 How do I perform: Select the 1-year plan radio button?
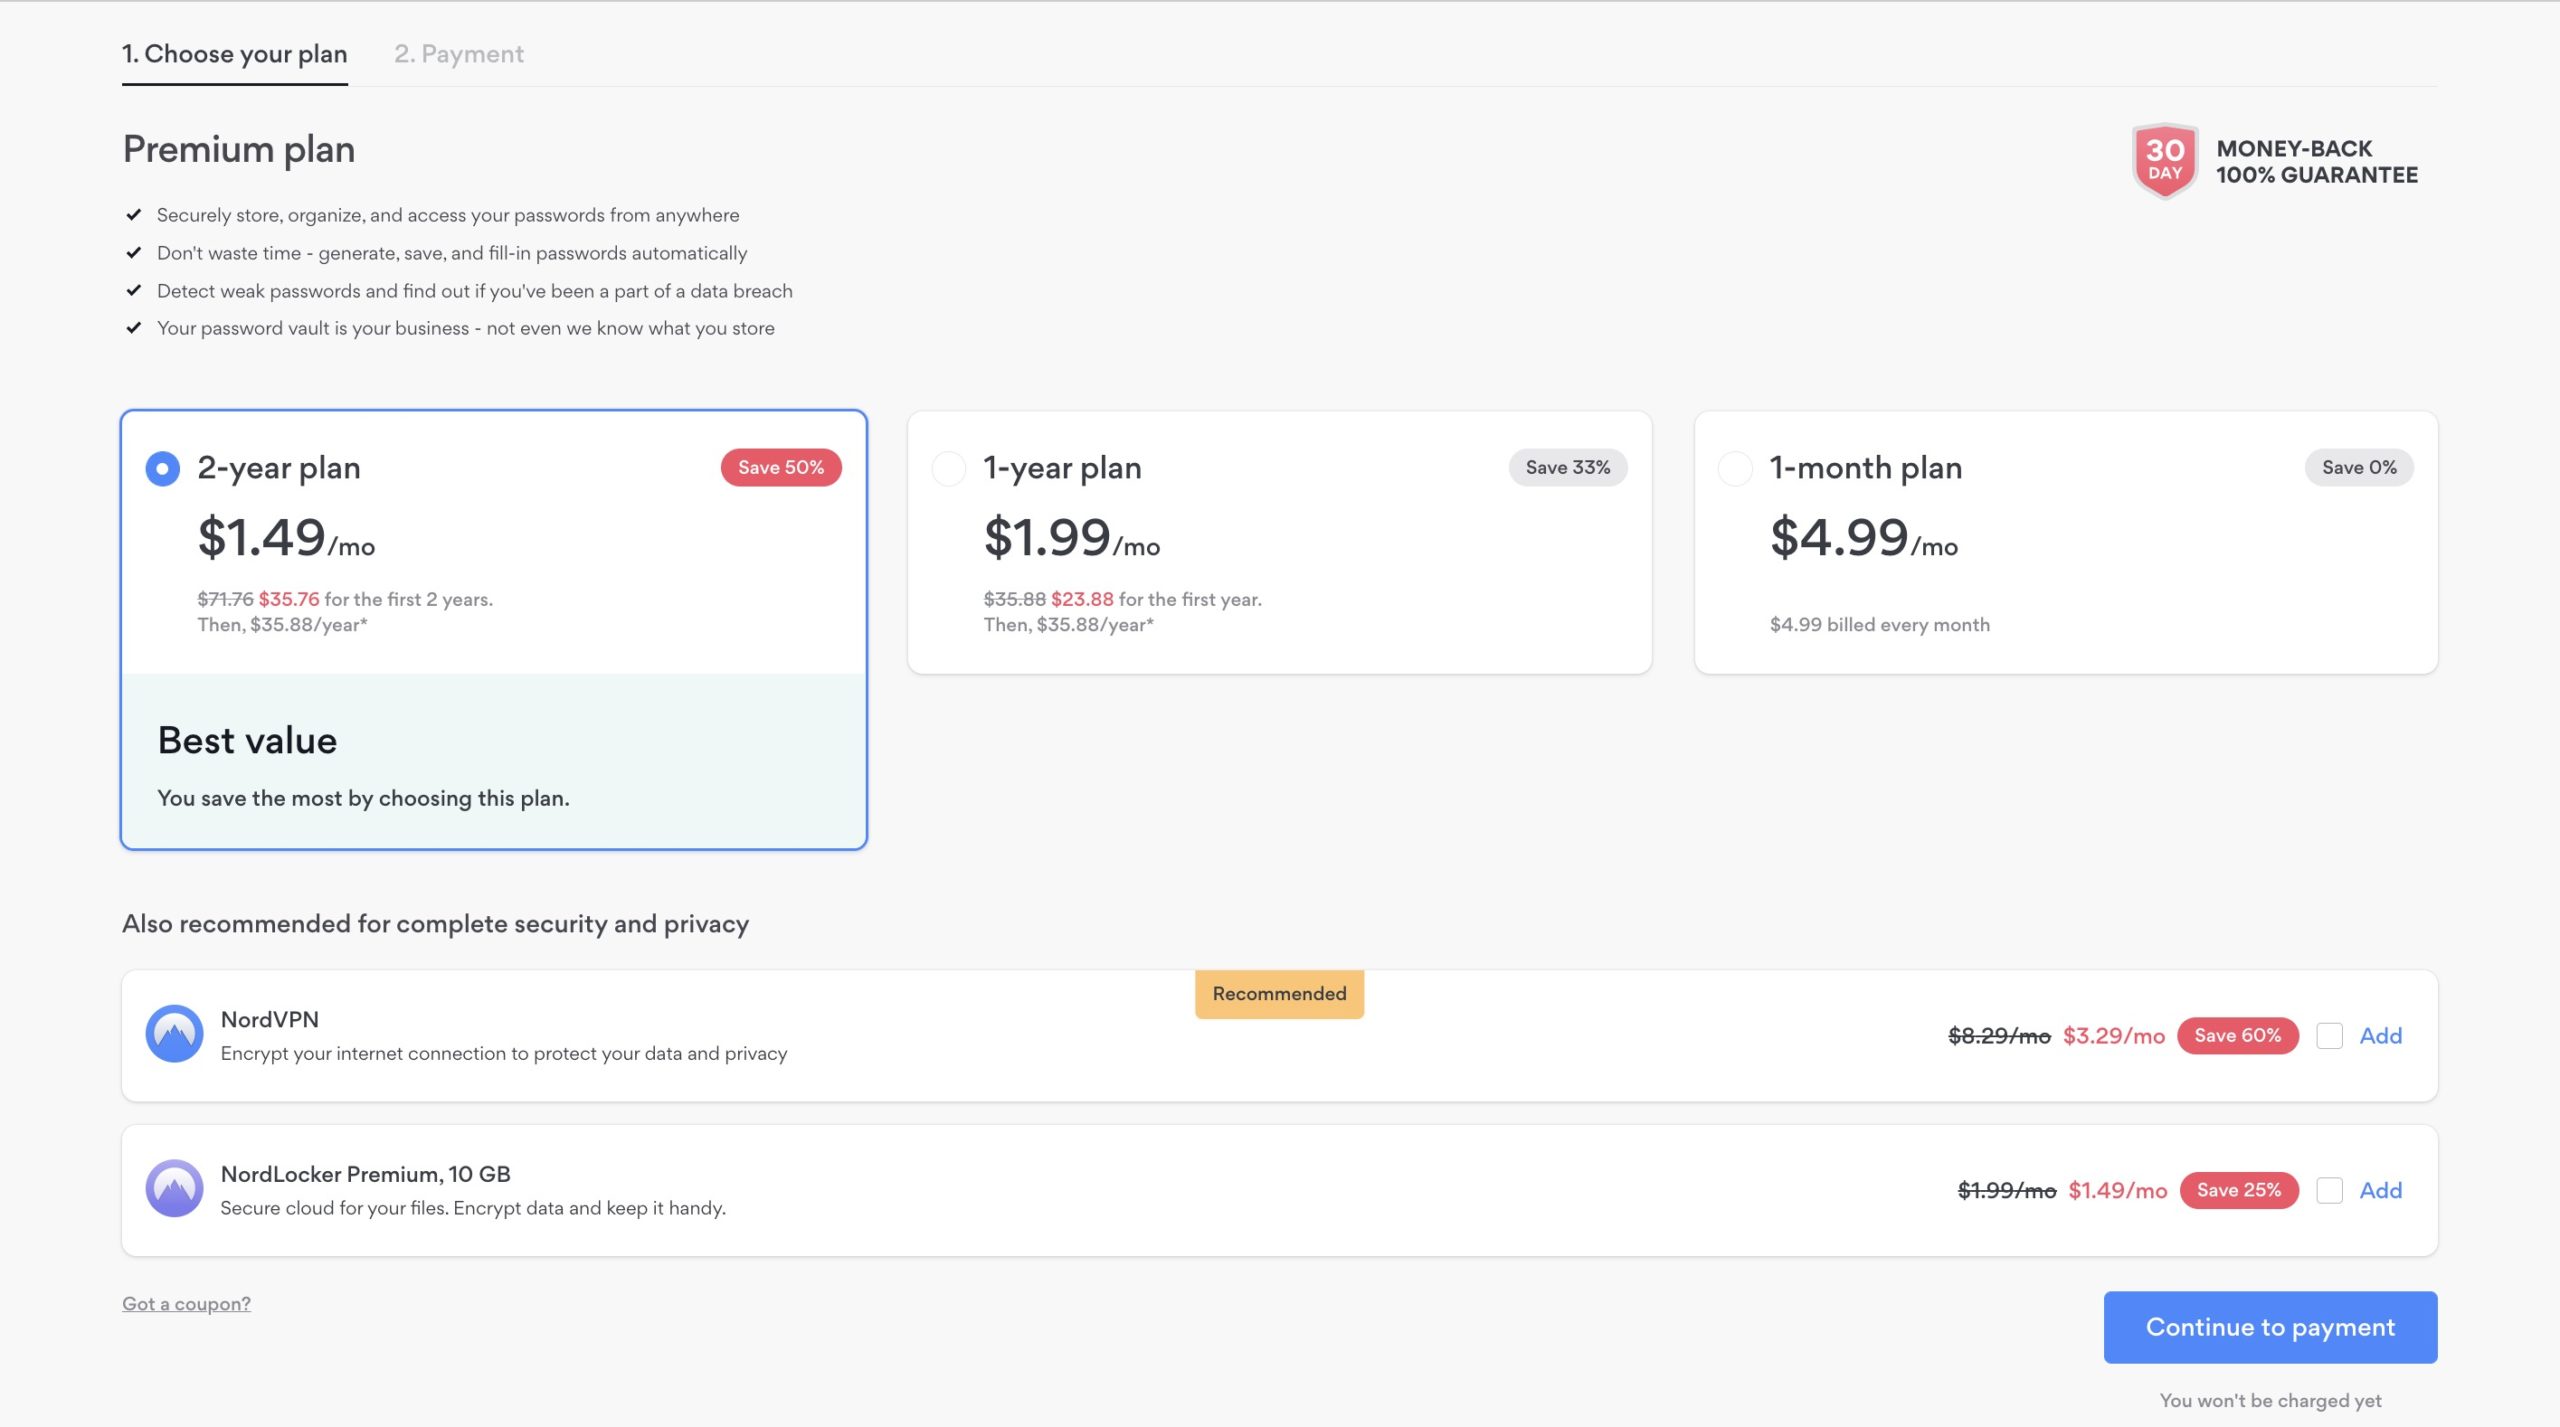(x=948, y=468)
